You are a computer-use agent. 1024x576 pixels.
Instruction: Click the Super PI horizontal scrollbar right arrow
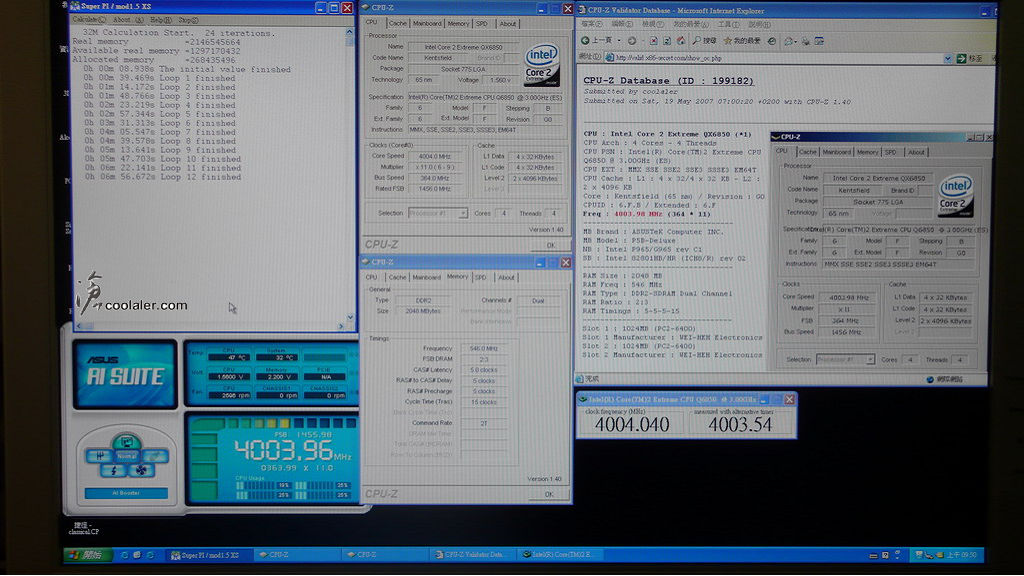(341, 326)
